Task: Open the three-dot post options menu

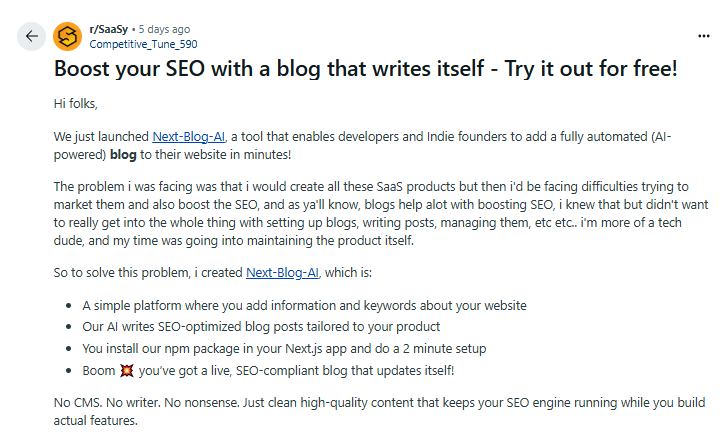Action: [x=703, y=36]
